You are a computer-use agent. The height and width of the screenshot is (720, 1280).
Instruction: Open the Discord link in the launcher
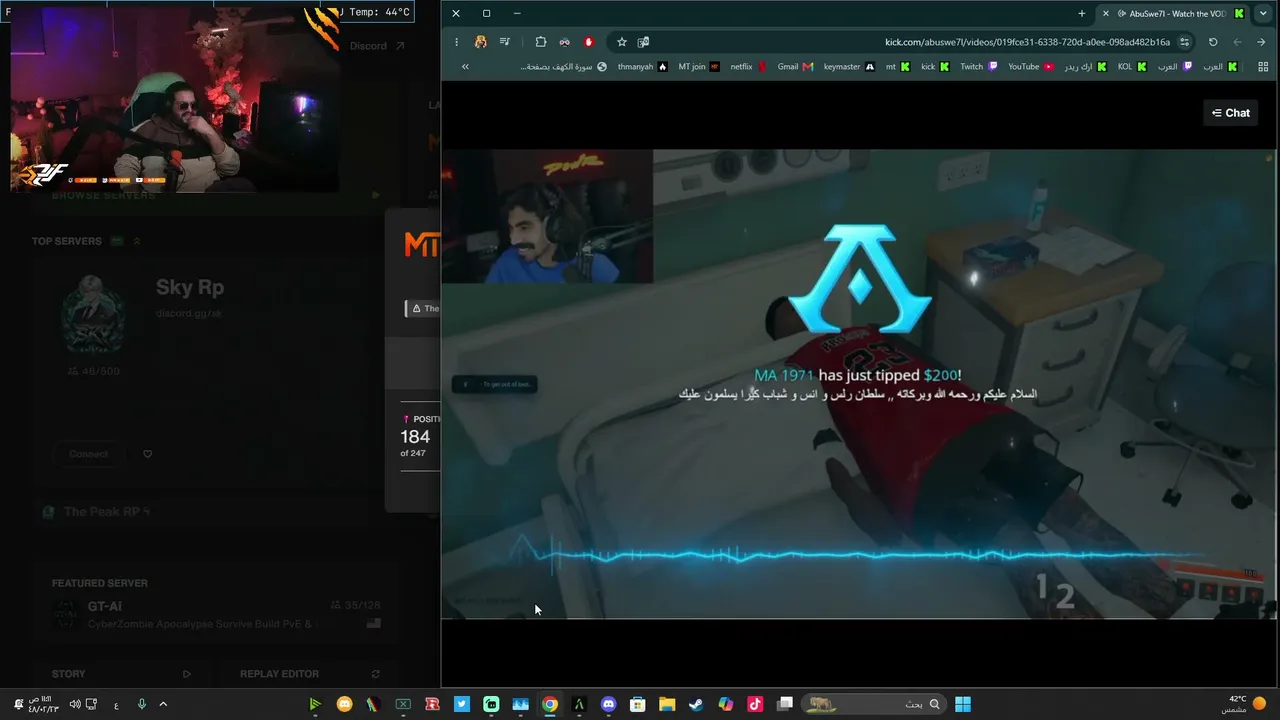pos(377,46)
